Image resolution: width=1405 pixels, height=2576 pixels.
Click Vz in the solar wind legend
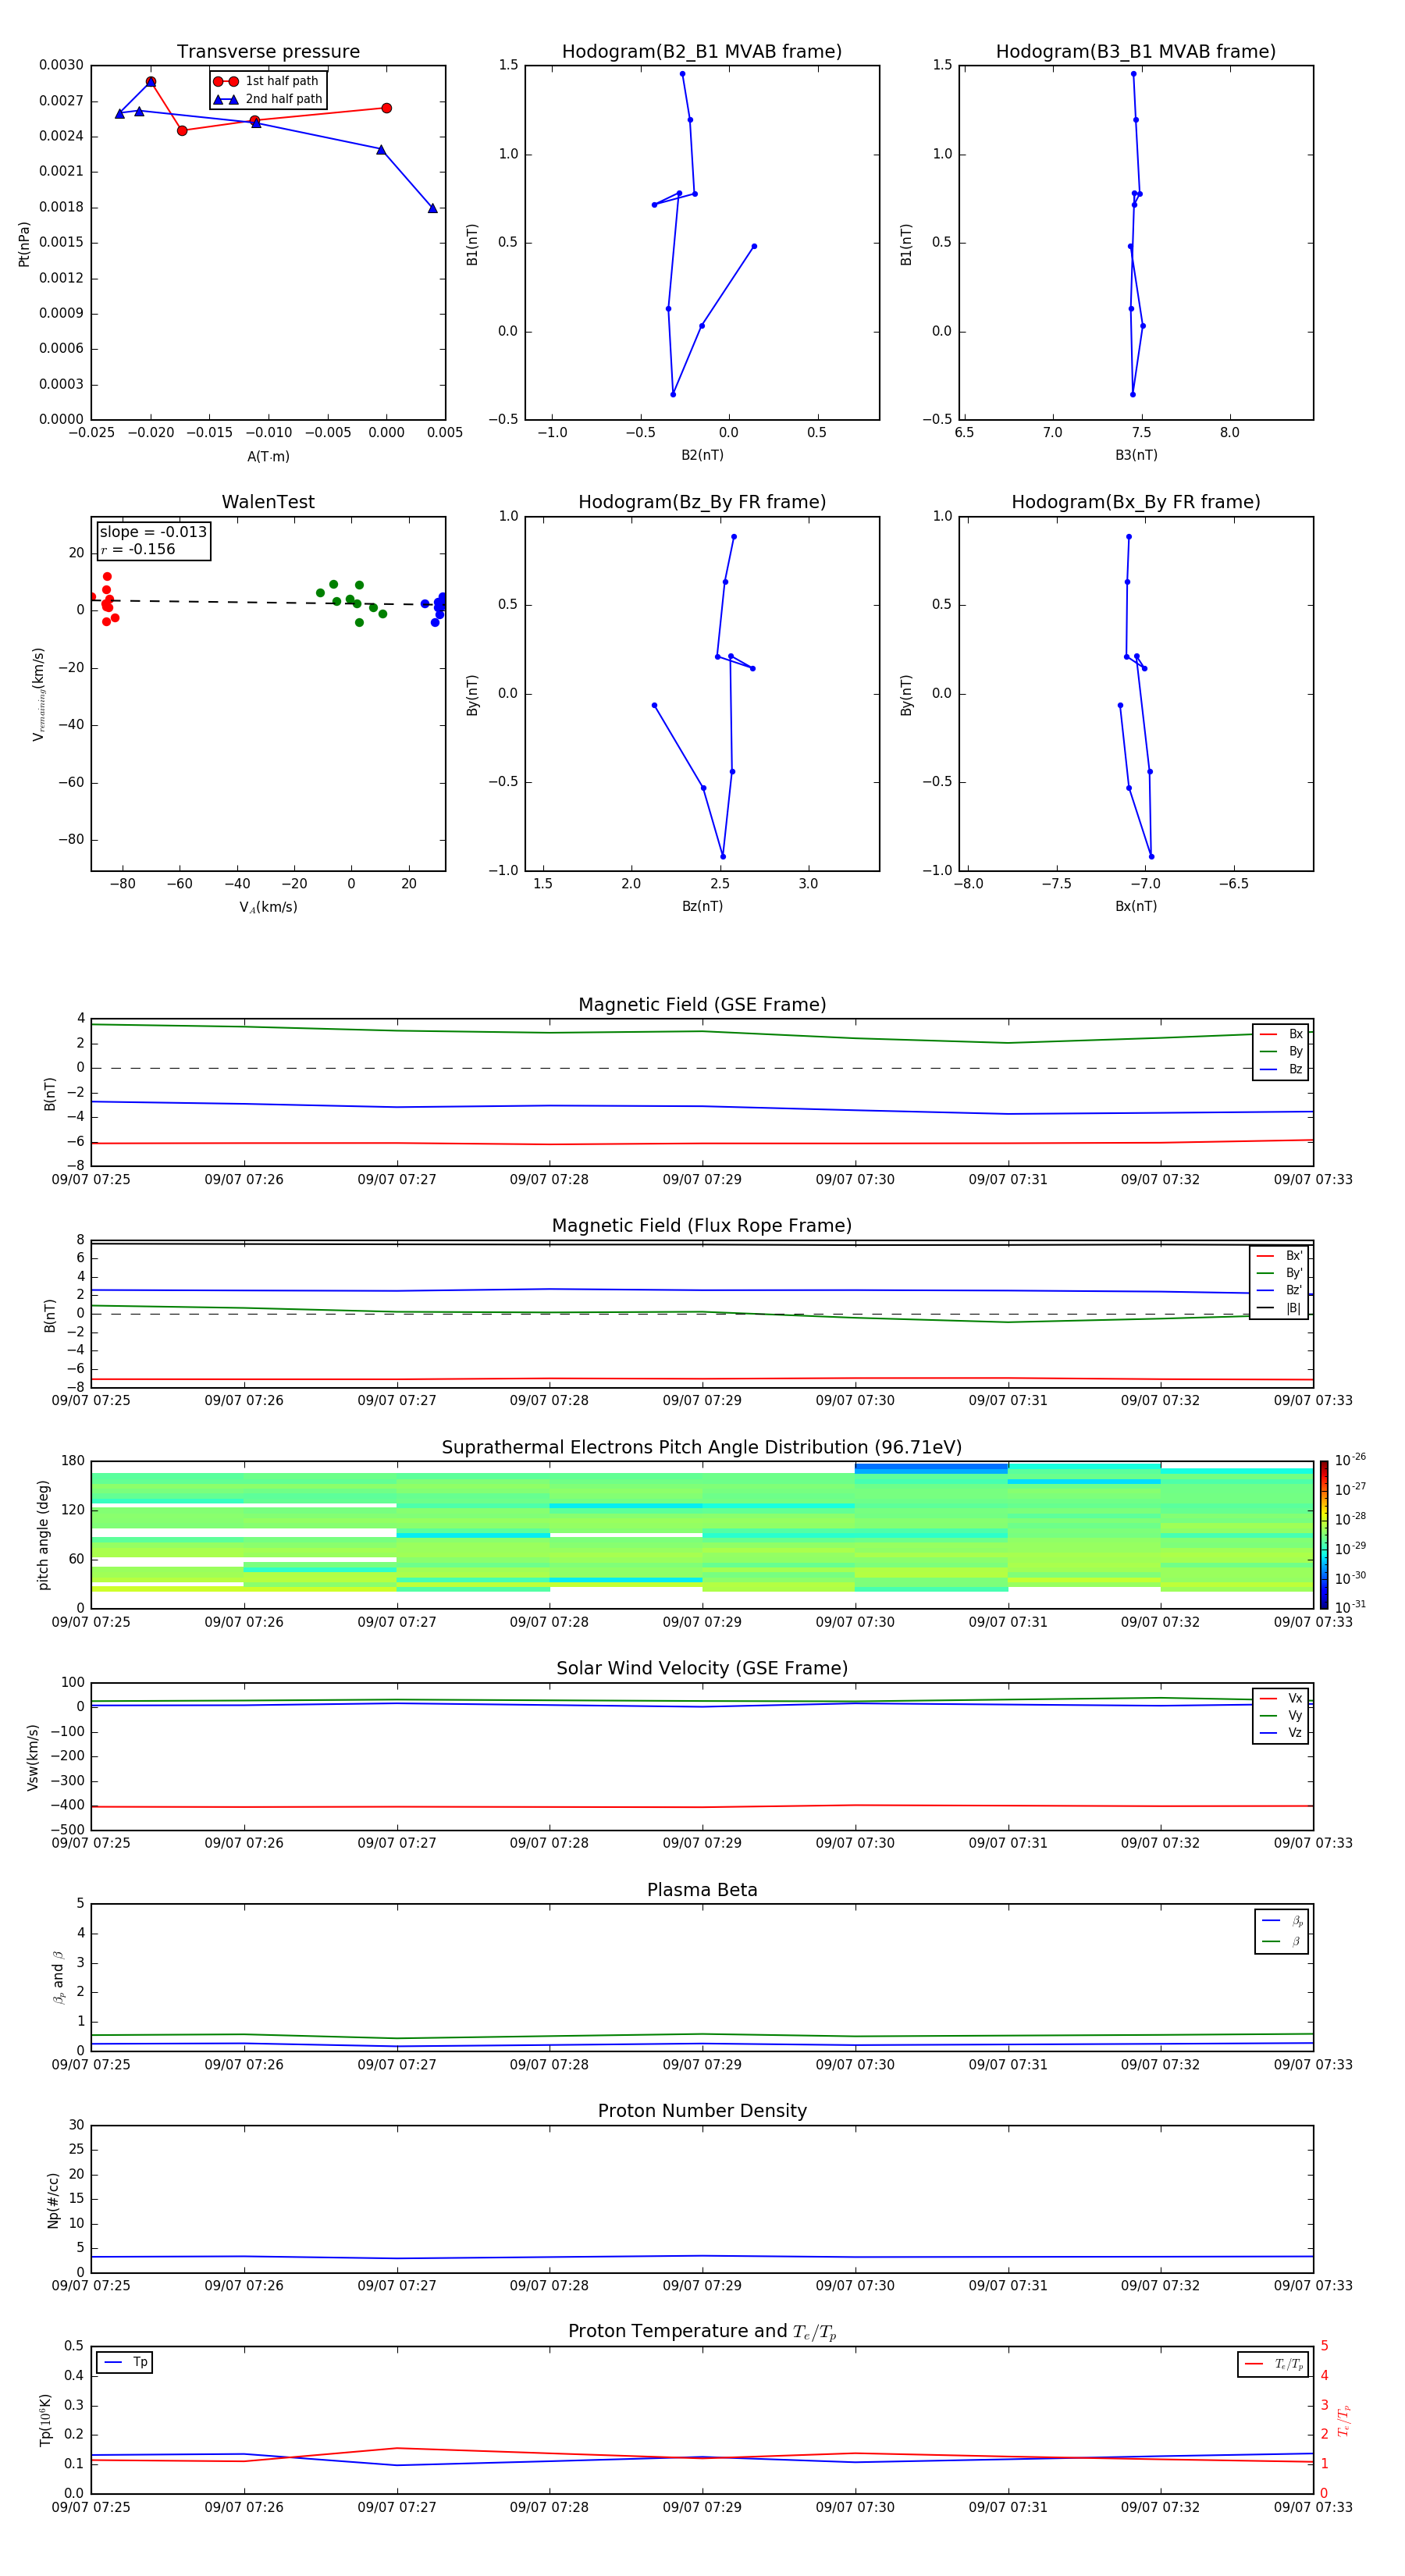point(1281,1733)
